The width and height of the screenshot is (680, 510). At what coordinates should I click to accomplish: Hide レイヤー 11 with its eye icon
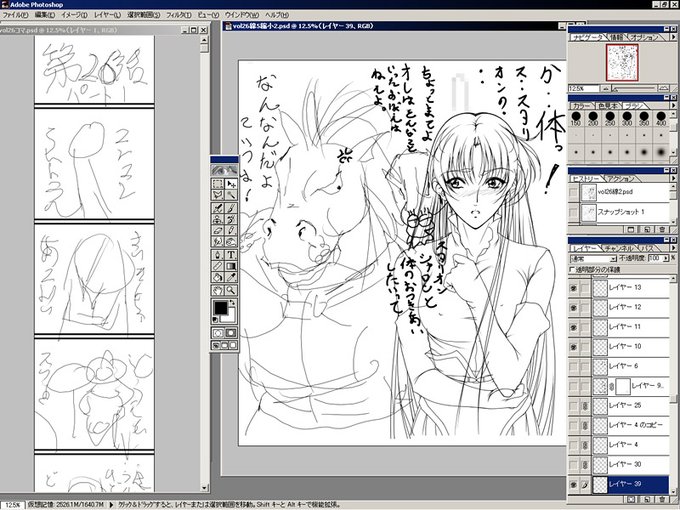click(573, 327)
